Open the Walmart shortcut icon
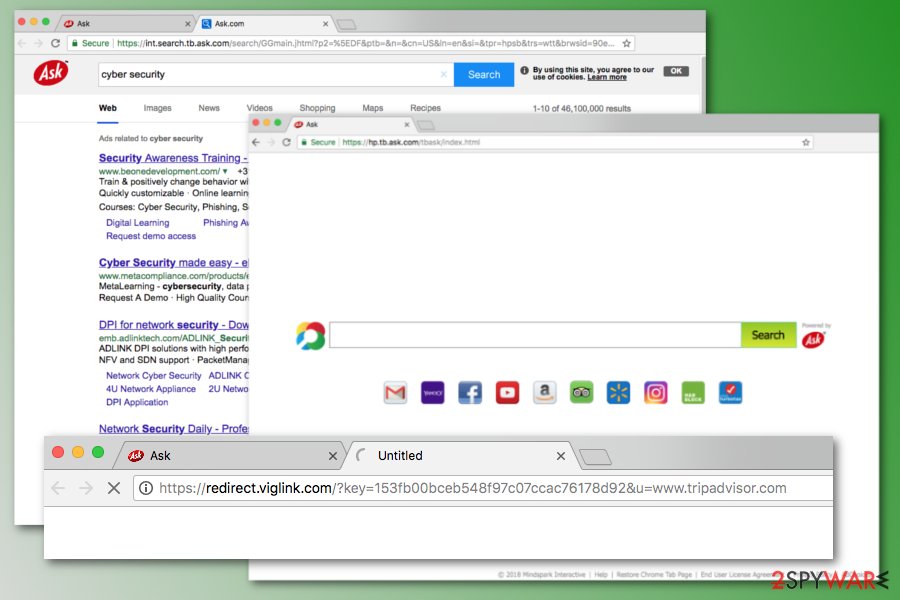The height and width of the screenshot is (600, 900). tap(618, 393)
